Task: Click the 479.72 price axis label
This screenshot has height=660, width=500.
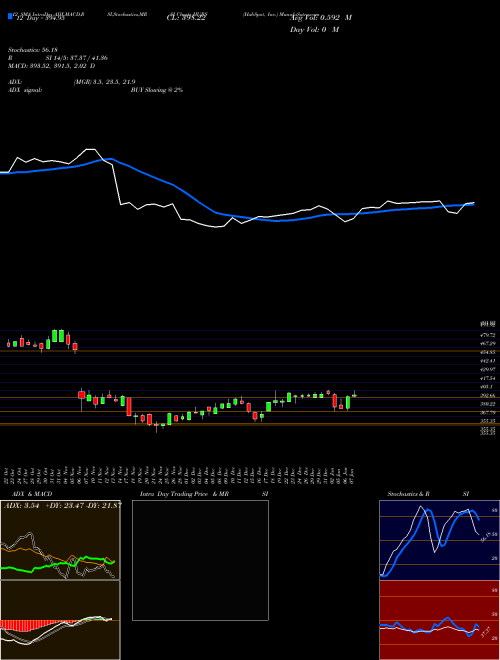Action: [x=488, y=335]
